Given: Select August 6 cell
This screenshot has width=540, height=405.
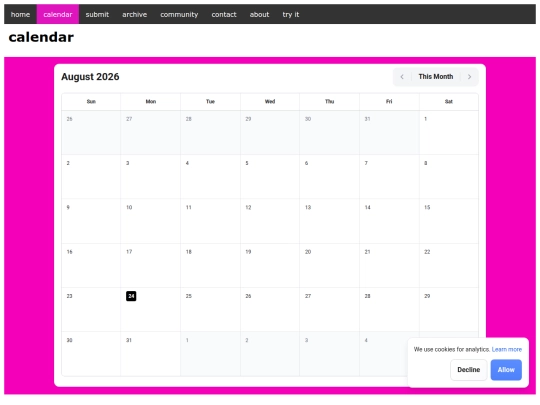Looking at the screenshot, I should (x=330, y=177).
